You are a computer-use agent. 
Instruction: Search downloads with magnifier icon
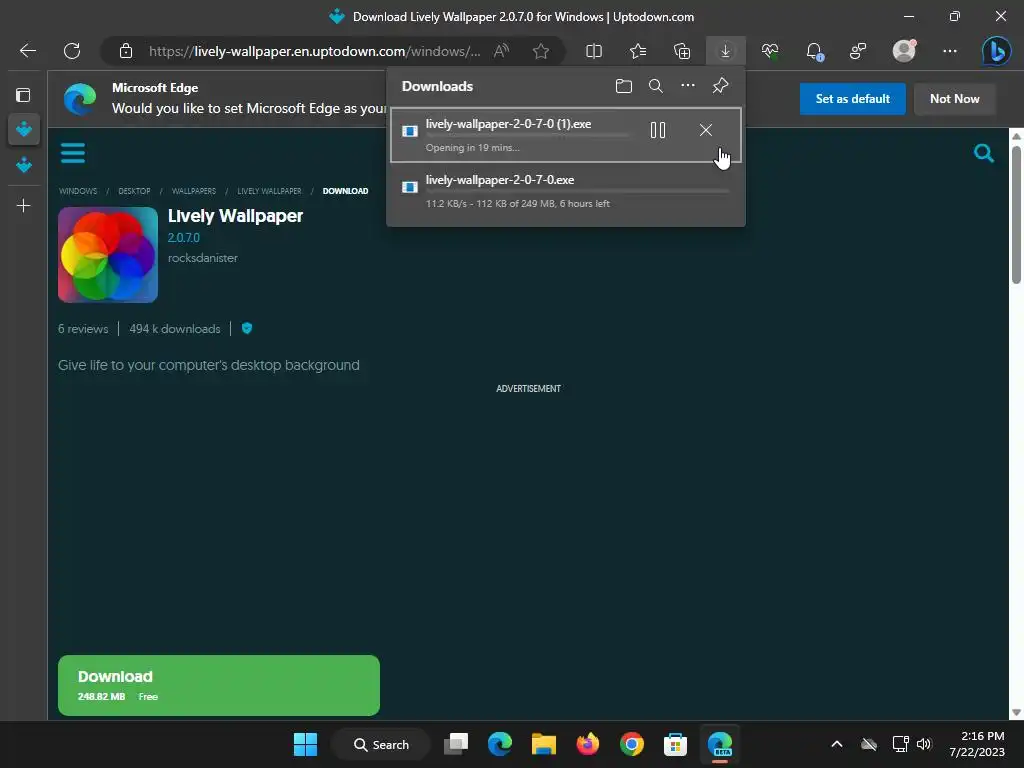[x=656, y=86]
